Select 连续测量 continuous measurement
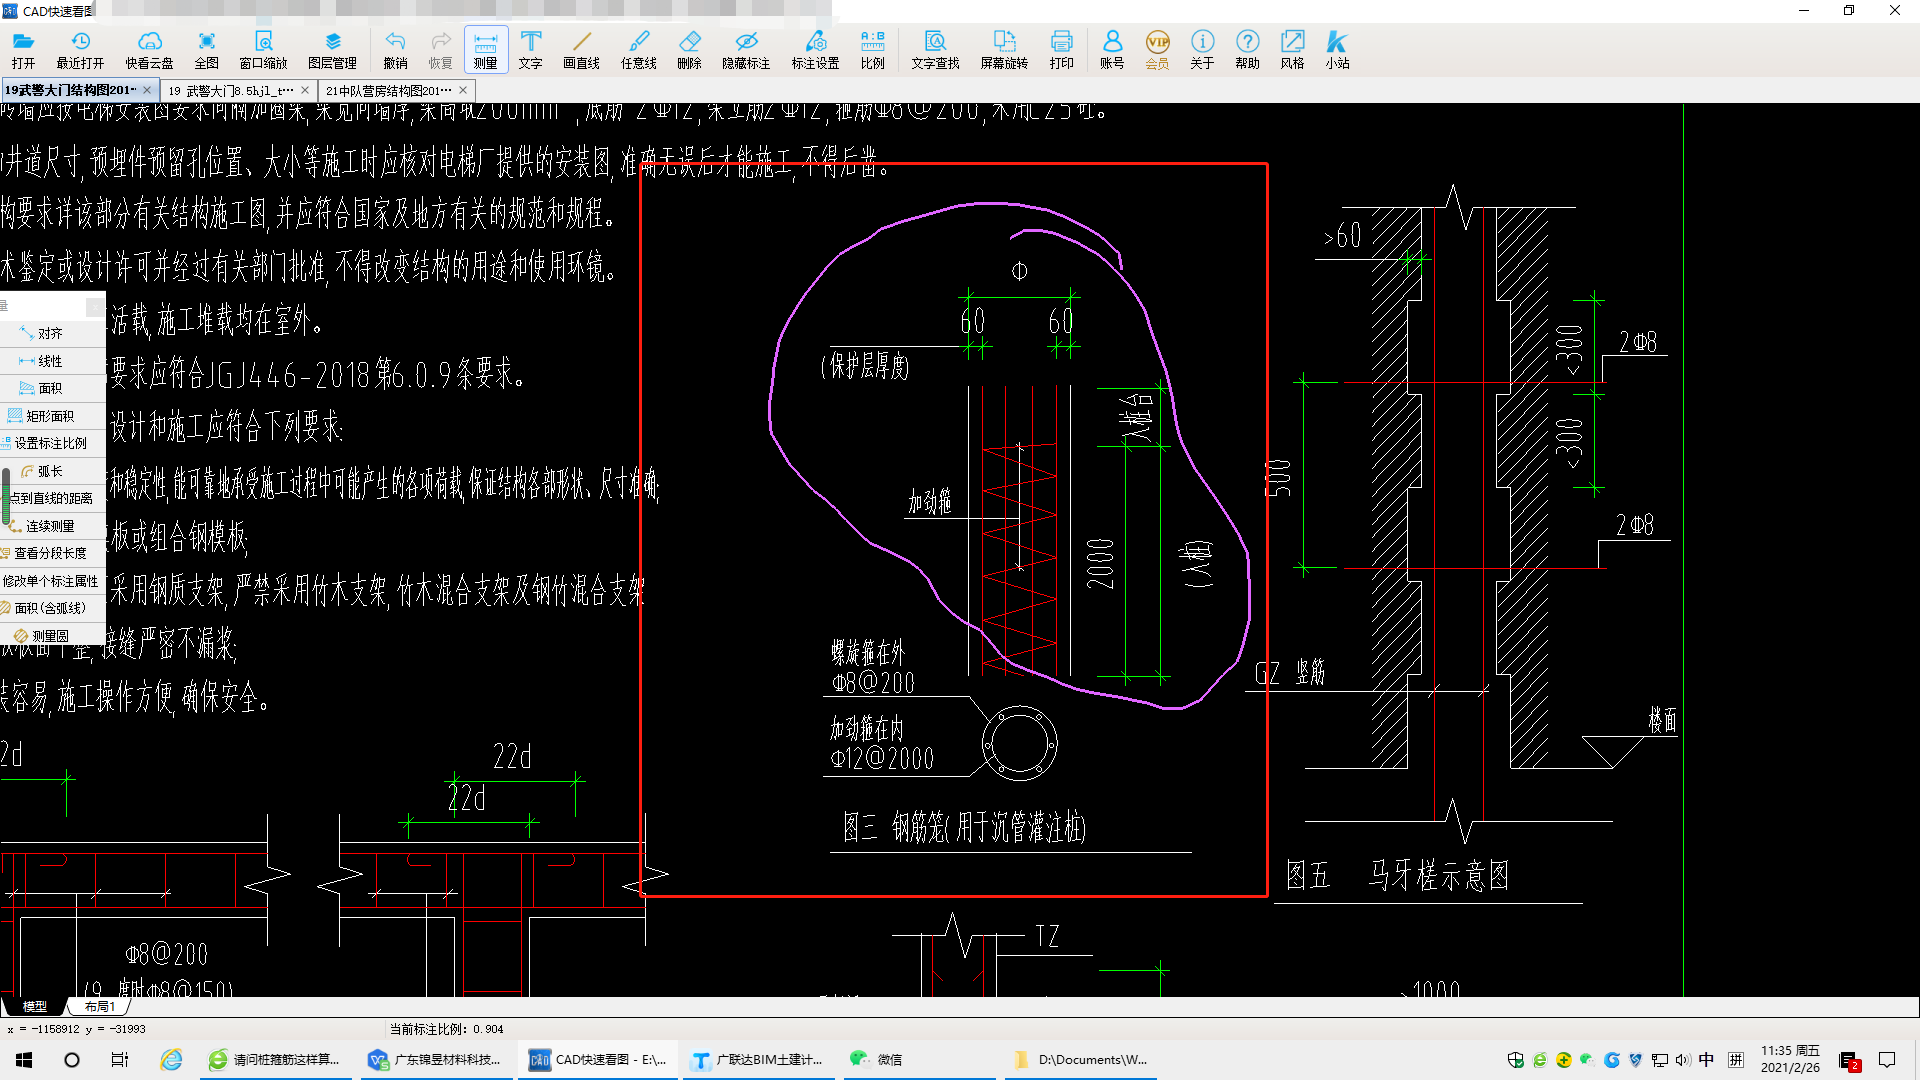 point(52,526)
